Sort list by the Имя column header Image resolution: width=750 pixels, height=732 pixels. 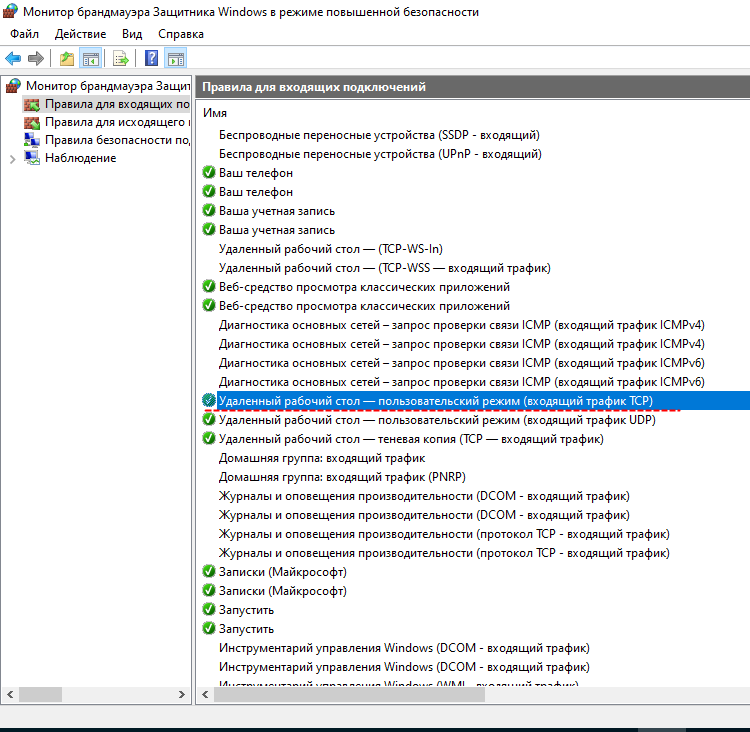click(215, 113)
